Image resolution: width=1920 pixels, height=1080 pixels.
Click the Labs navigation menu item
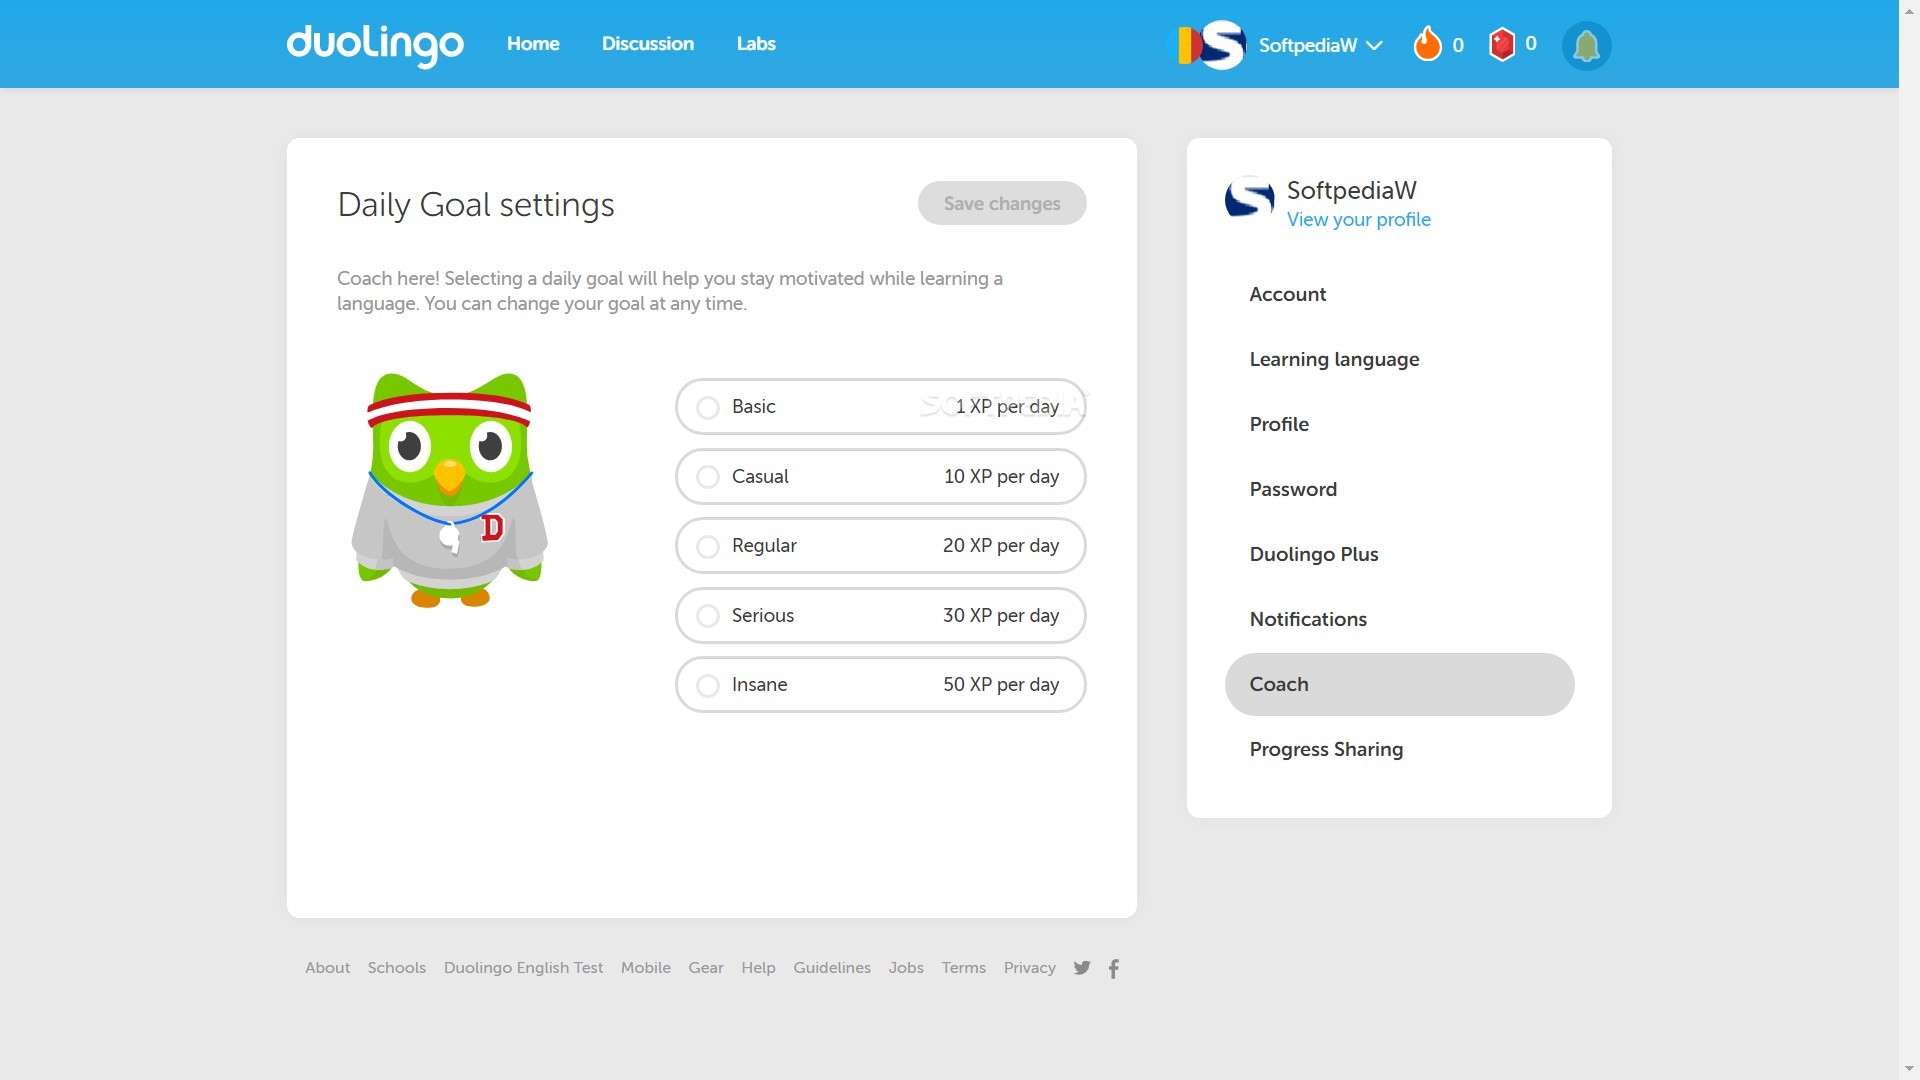point(756,44)
